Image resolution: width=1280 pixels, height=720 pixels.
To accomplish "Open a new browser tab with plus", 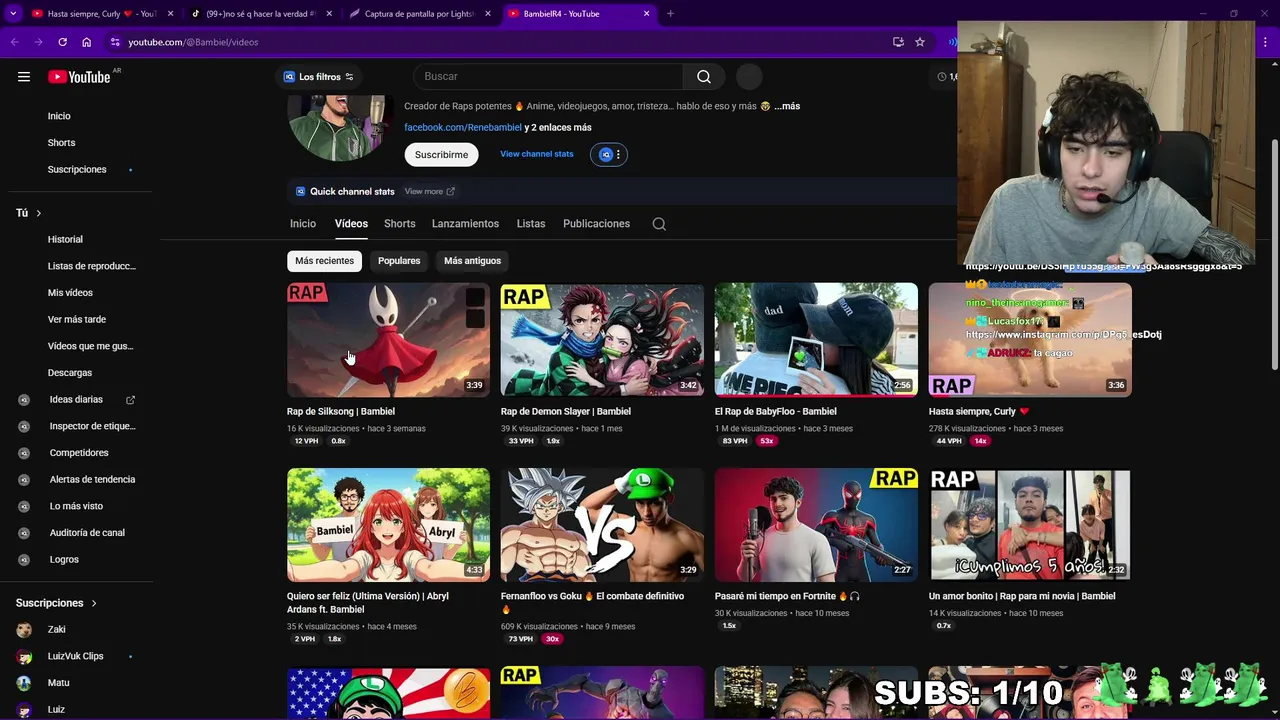I will (670, 14).
